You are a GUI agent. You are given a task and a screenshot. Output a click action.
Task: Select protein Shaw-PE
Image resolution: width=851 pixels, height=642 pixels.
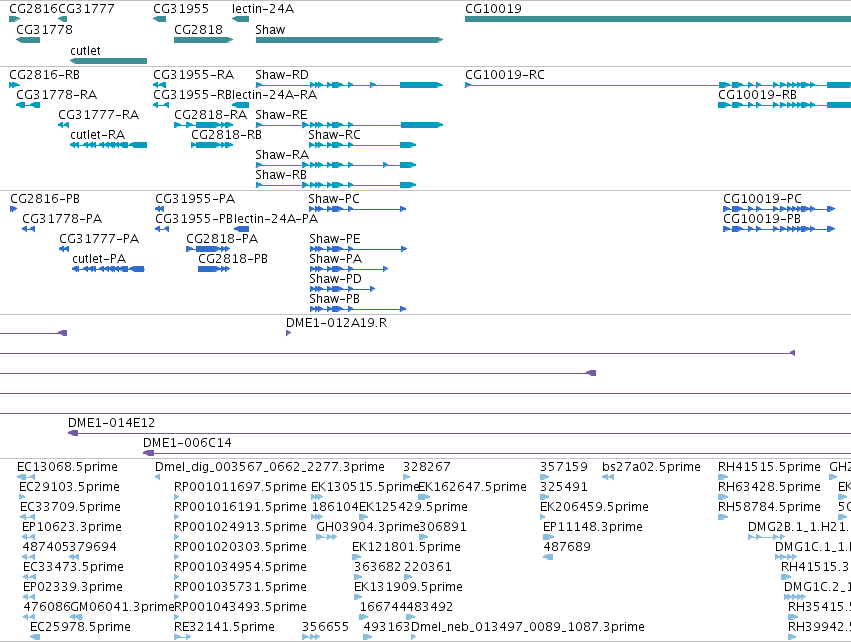pyautogui.click(x=358, y=249)
